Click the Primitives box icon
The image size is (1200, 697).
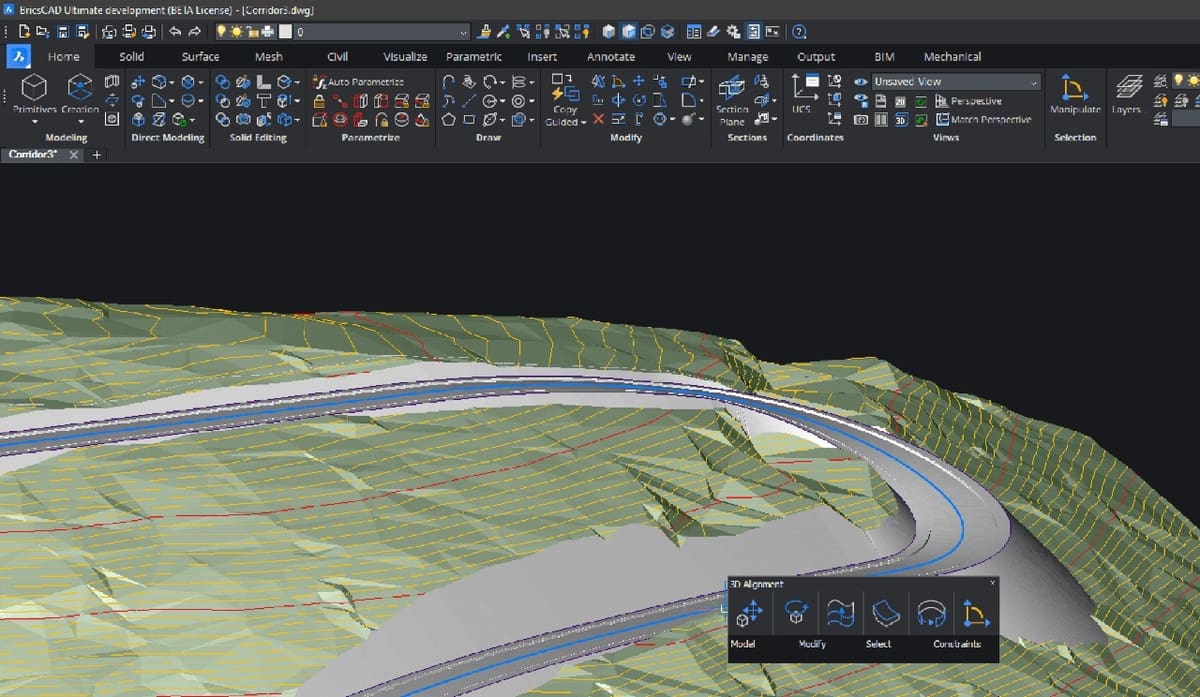pyautogui.click(x=35, y=86)
